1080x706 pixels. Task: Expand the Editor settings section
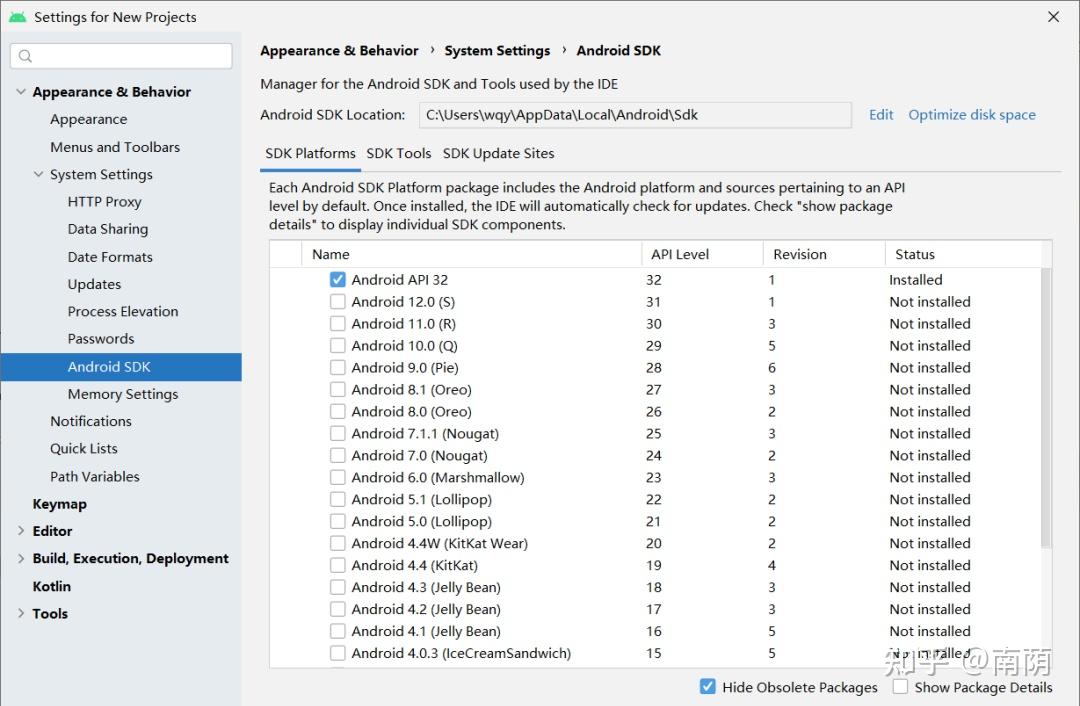[21, 531]
